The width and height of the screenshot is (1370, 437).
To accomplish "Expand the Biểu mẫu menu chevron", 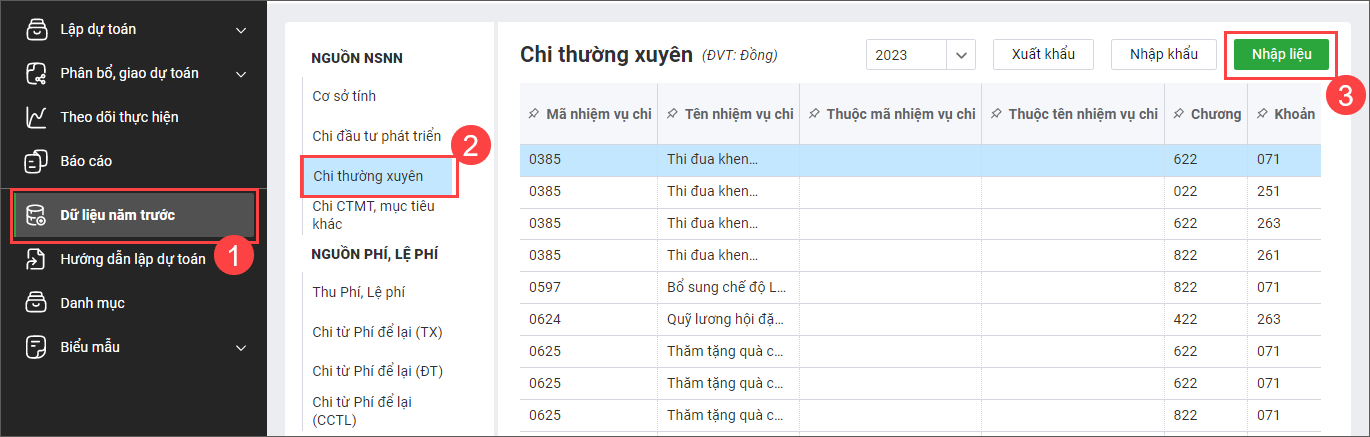I will click(x=241, y=347).
